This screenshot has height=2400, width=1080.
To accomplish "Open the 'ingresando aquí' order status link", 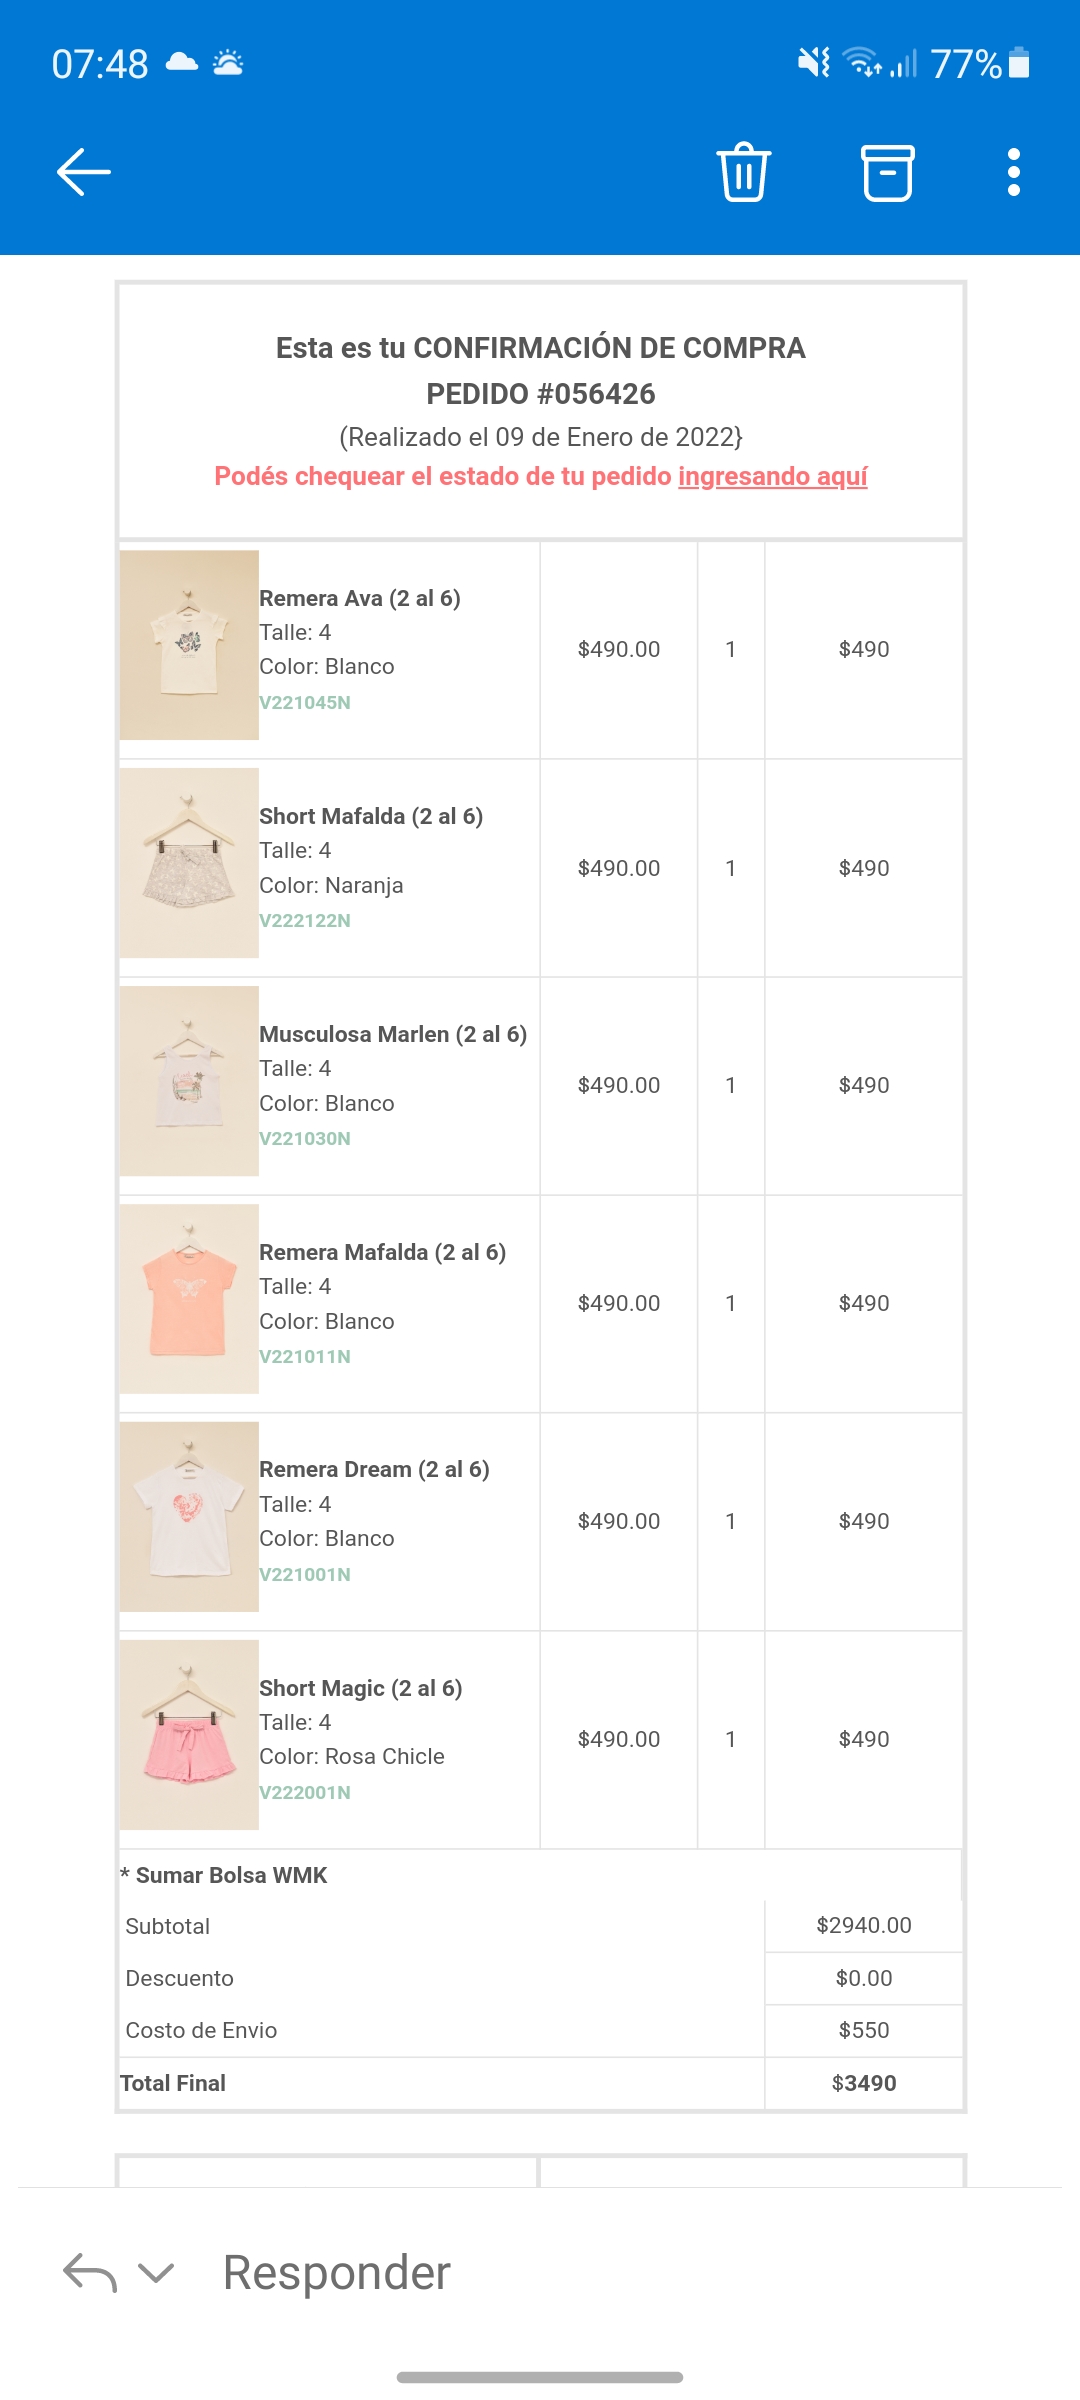I will (x=772, y=476).
